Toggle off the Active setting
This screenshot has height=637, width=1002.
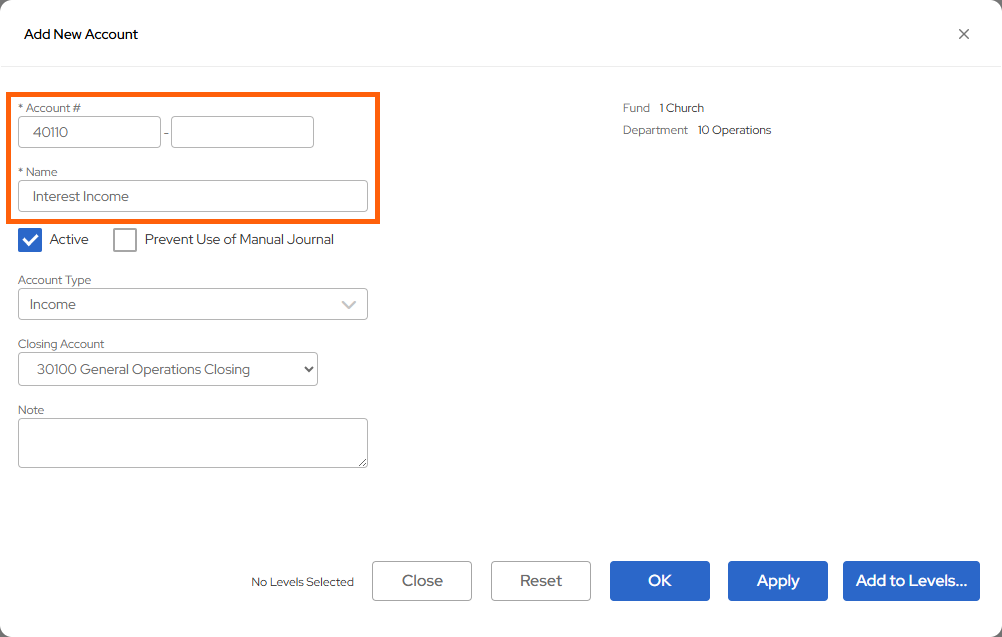click(x=30, y=240)
